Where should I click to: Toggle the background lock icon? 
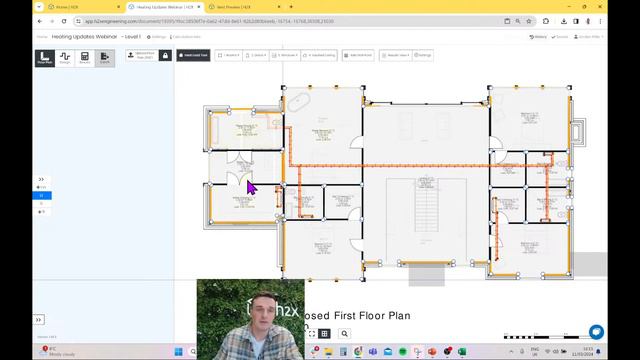tap(165, 55)
